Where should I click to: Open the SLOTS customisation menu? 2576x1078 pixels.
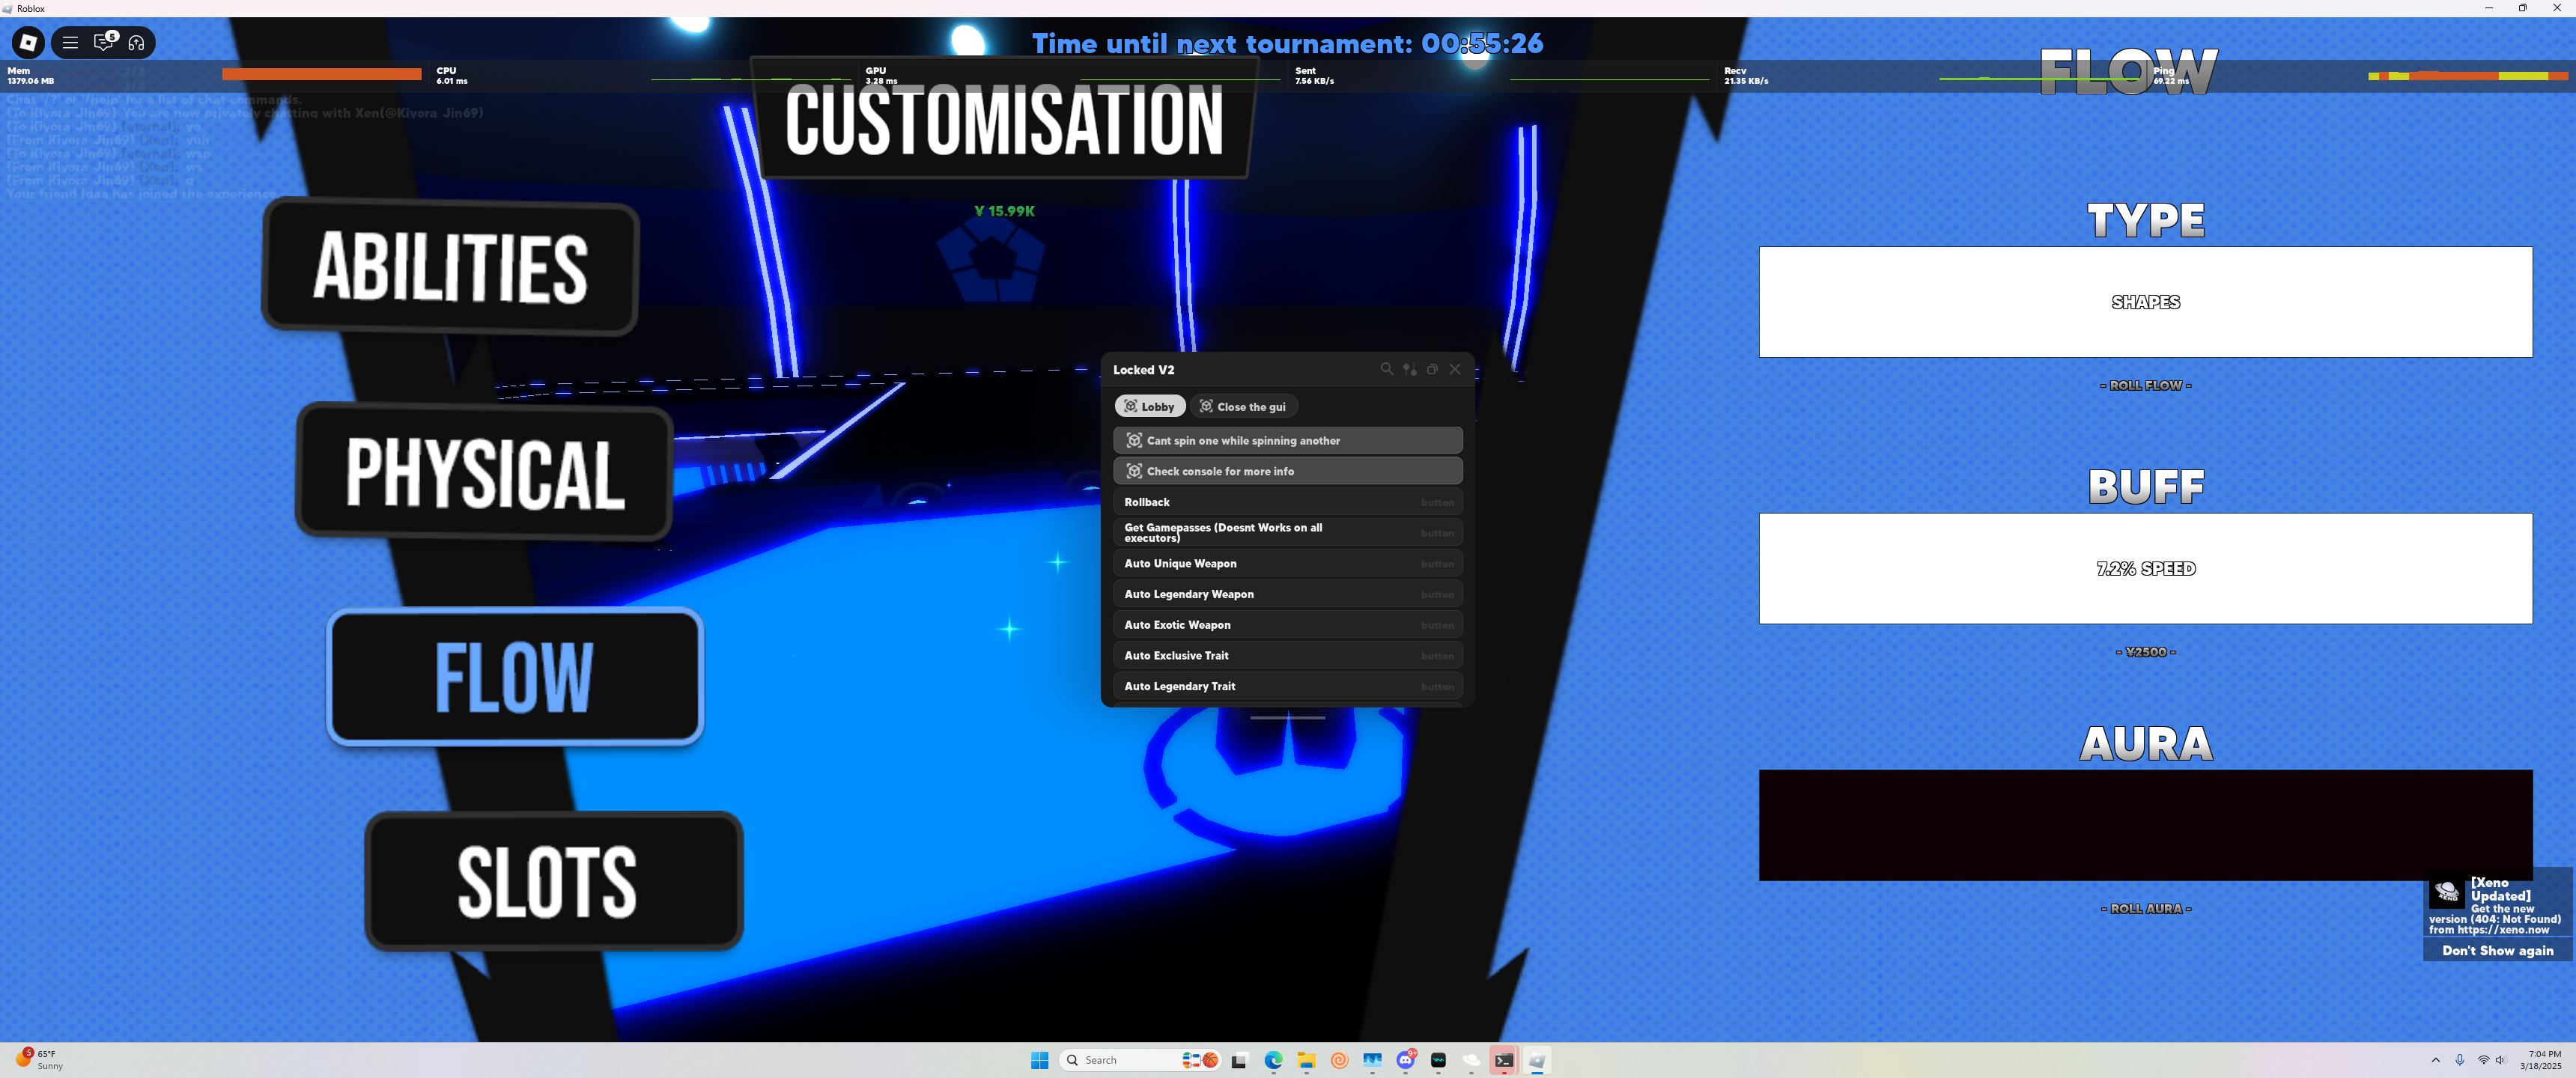[x=553, y=881]
